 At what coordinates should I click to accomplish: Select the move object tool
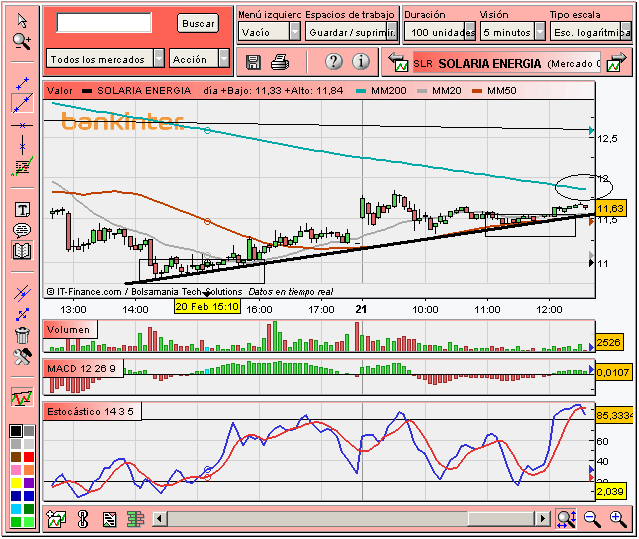pyautogui.click(x=22, y=314)
